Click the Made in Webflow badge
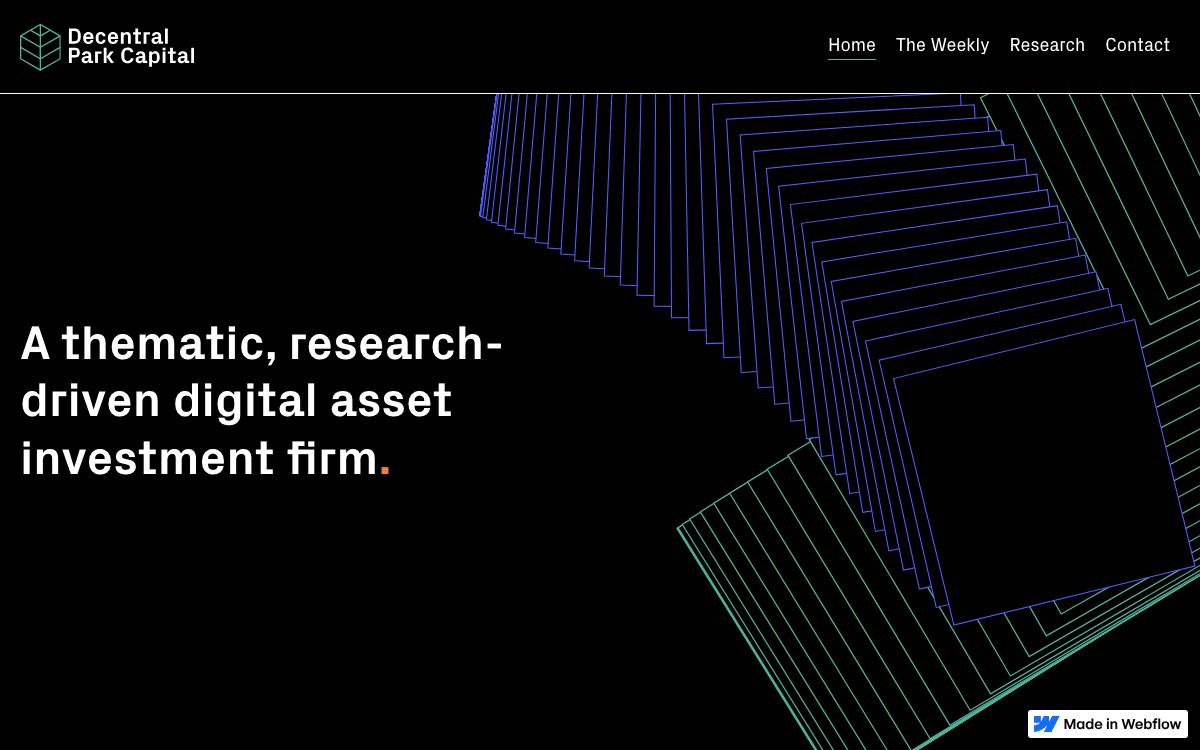Viewport: 1200px width, 750px height. 1107,724
